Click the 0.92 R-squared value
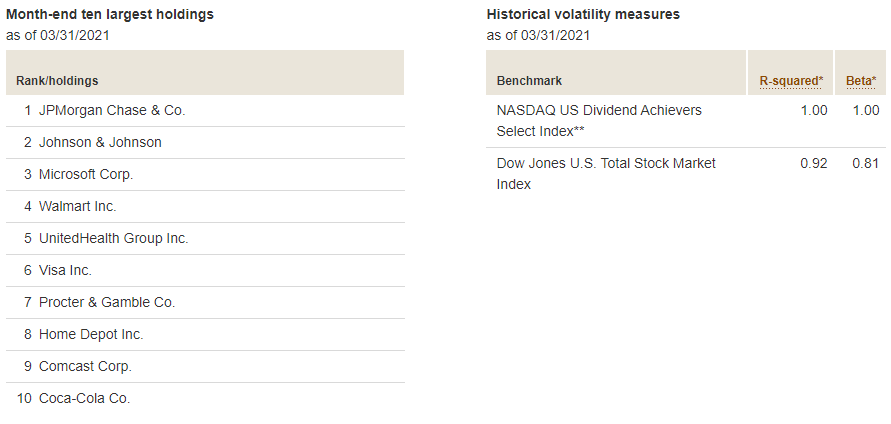Screen dimensions: 891x424 (x=814, y=164)
